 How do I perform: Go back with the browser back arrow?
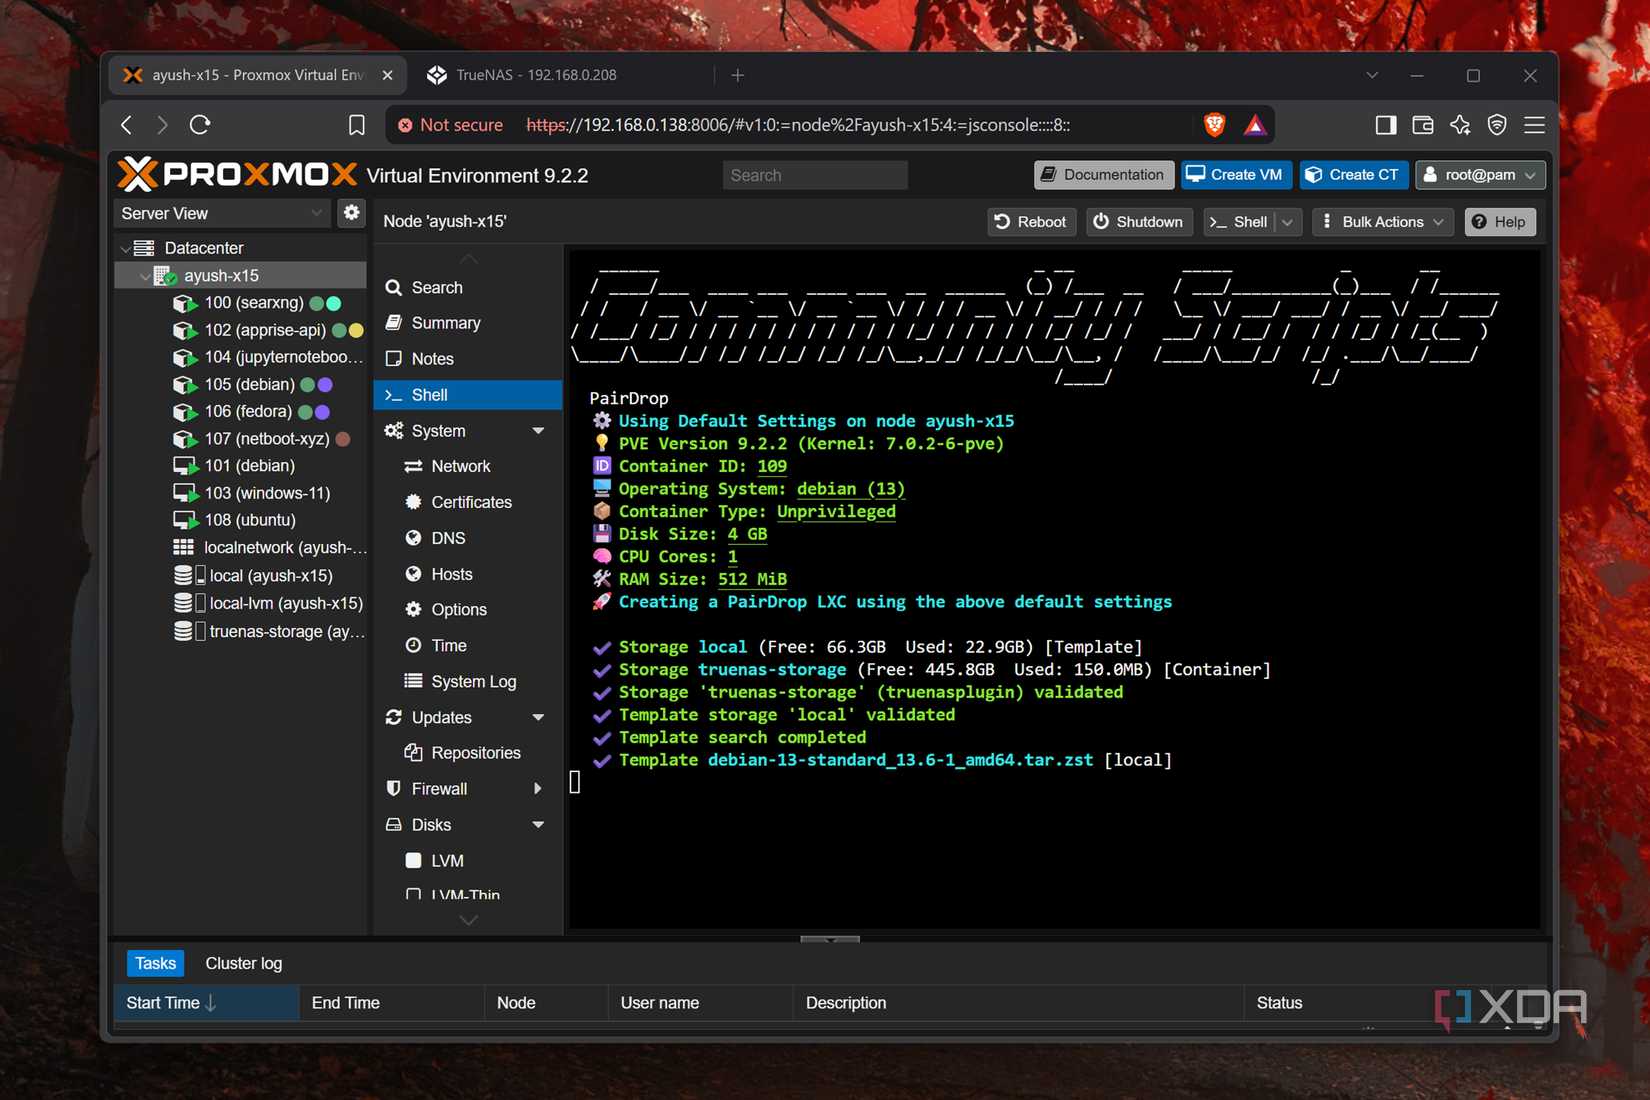coord(126,125)
